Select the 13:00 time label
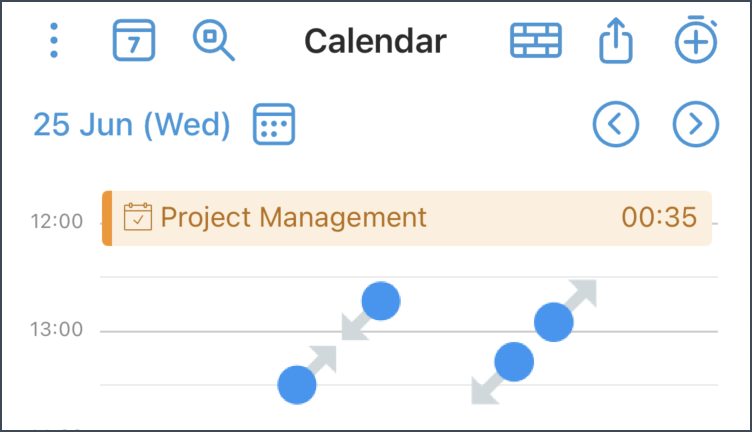Viewport: 752px width, 432px height. [x=57, y=329]
